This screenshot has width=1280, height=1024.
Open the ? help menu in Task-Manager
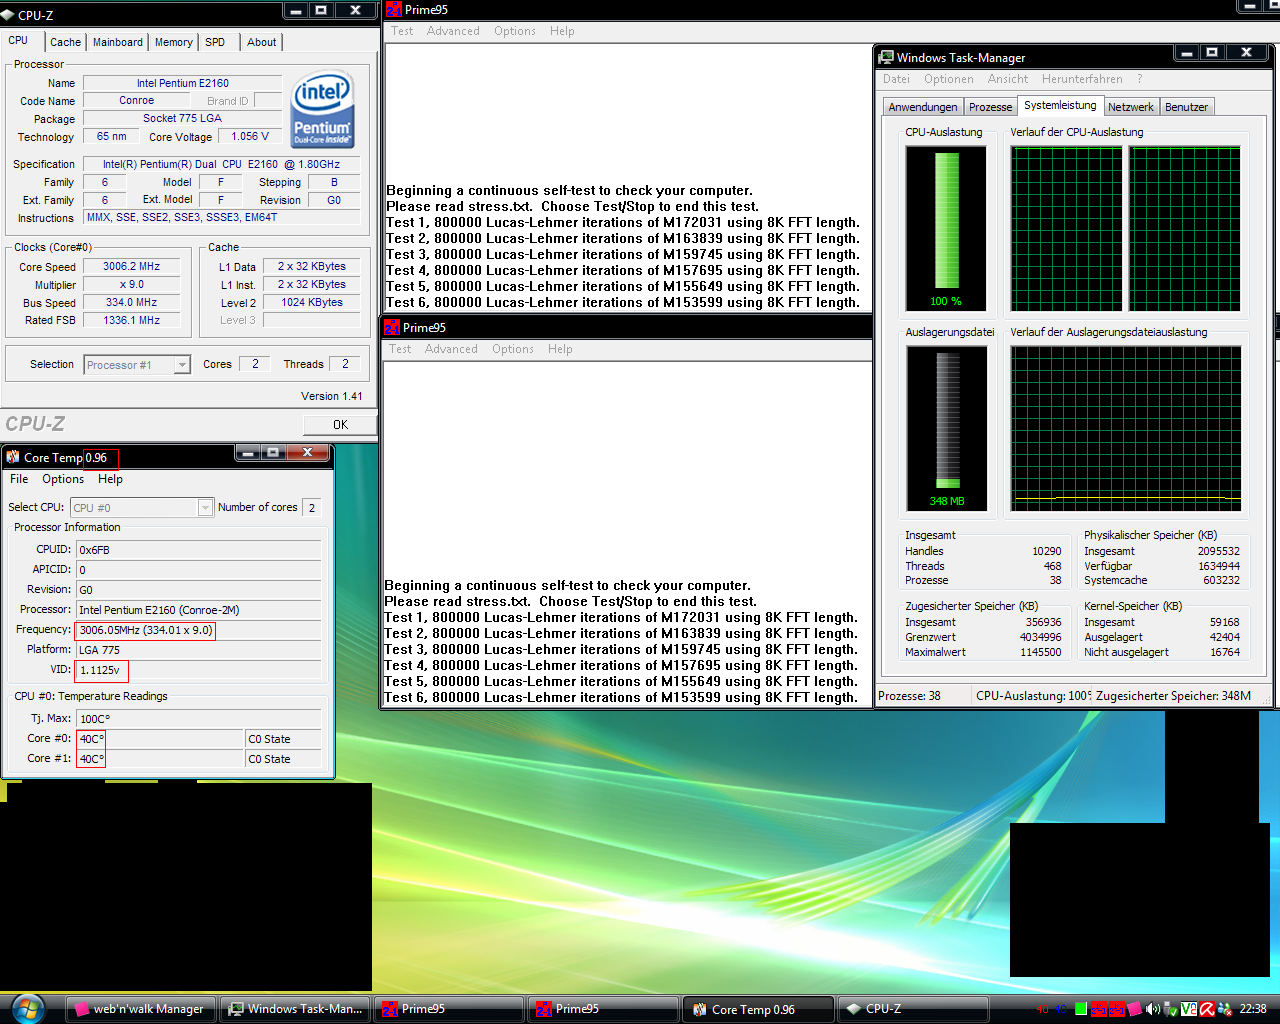coord(1139,79)
